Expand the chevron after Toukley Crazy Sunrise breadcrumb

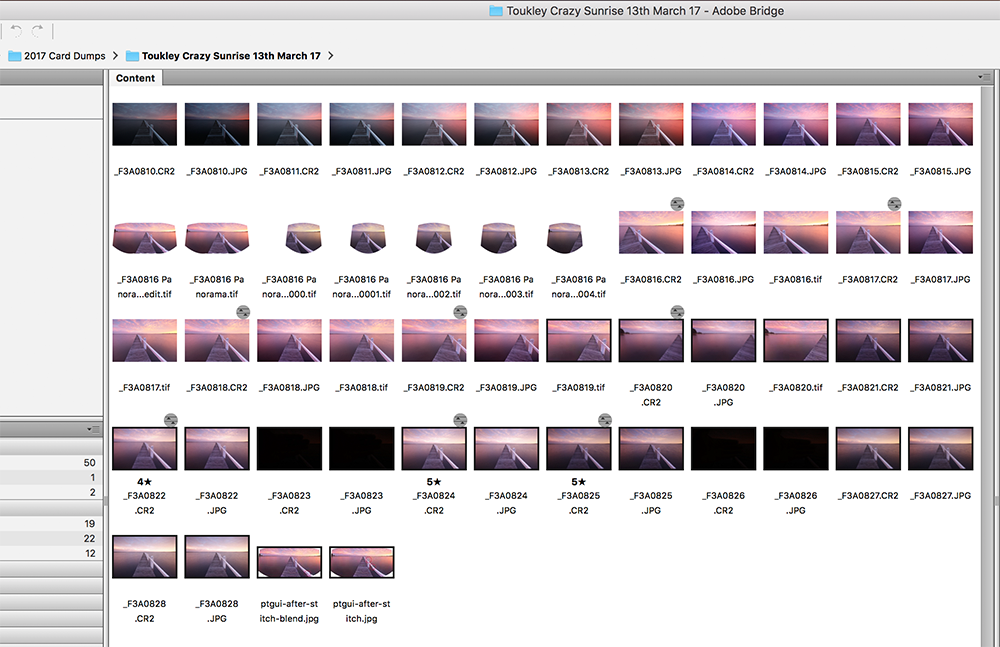tap(330, 56)
